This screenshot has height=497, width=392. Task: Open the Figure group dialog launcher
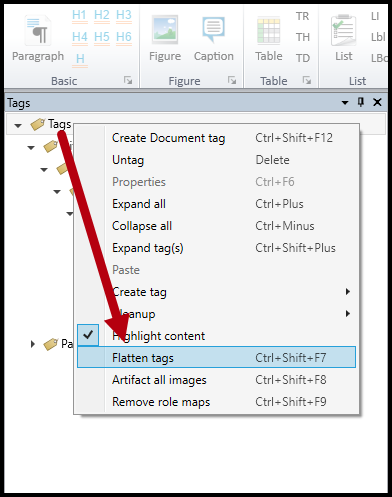[x=232, y=80]
